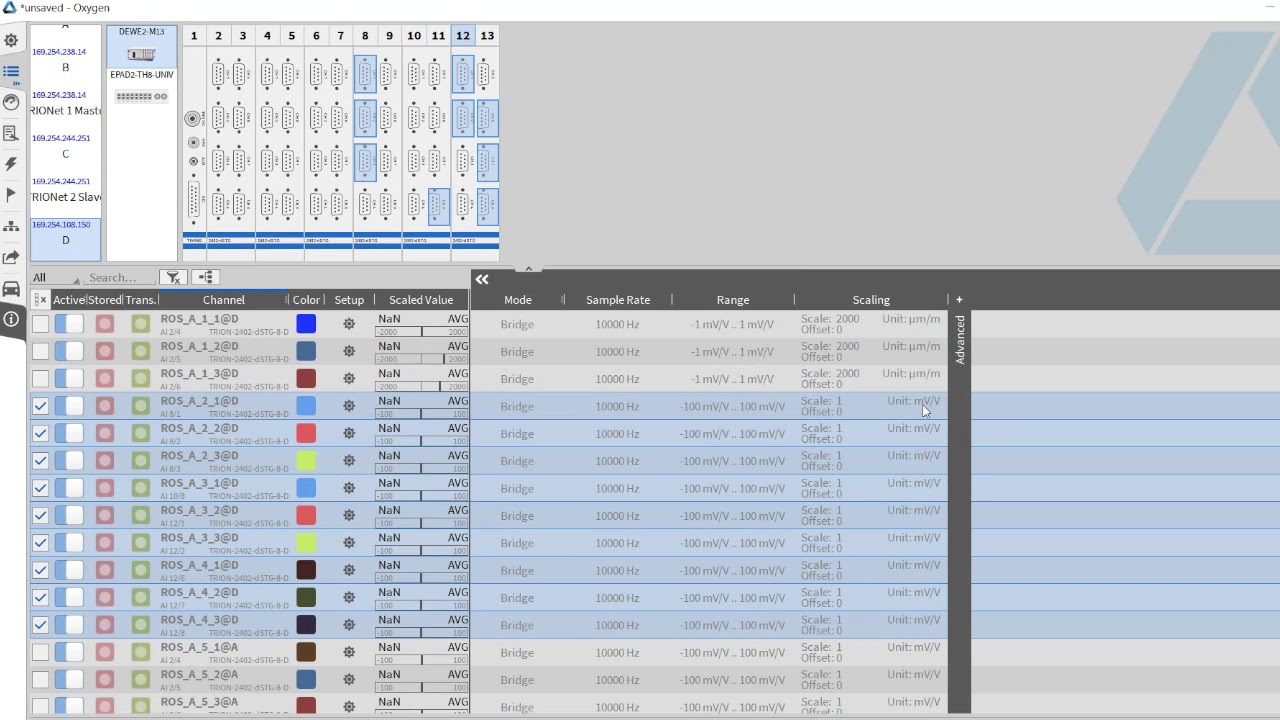The height and width of the screenshot is (720, 1280).
Task: Open the gauge instruments menu in the sidebar
Action: pos(11,102)
